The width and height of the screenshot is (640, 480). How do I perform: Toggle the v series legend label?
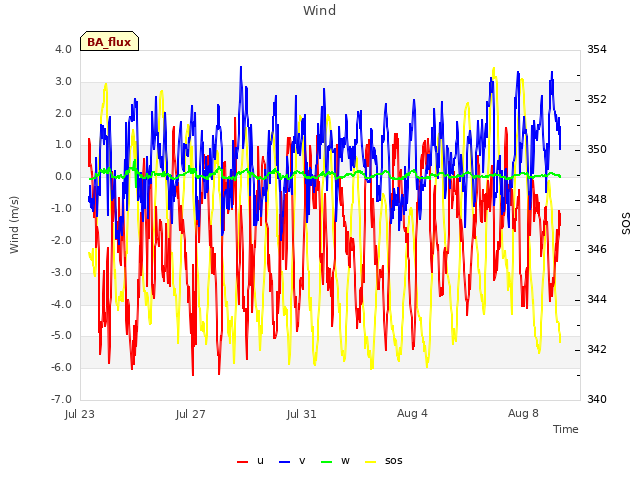pos(302,460)
